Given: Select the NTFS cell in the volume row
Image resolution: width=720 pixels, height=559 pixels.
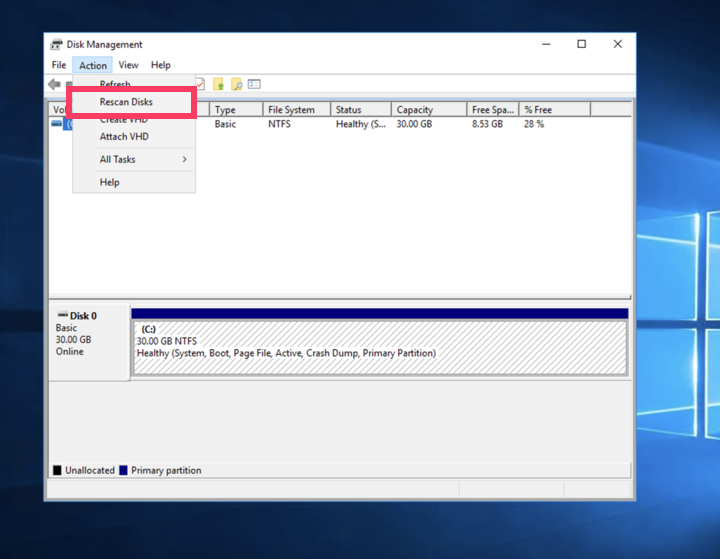Looking at the screenshot, I should [x=279, y=124].
